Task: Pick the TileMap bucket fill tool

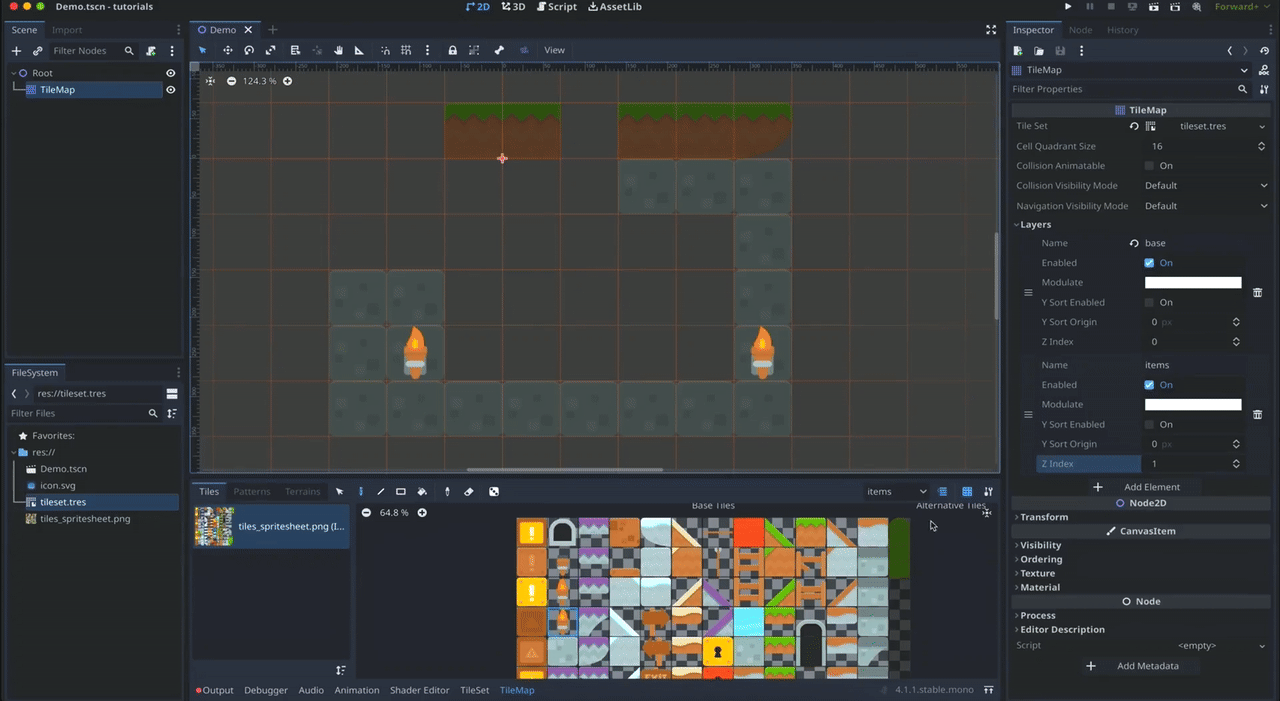Action: (x=422, y=491)
